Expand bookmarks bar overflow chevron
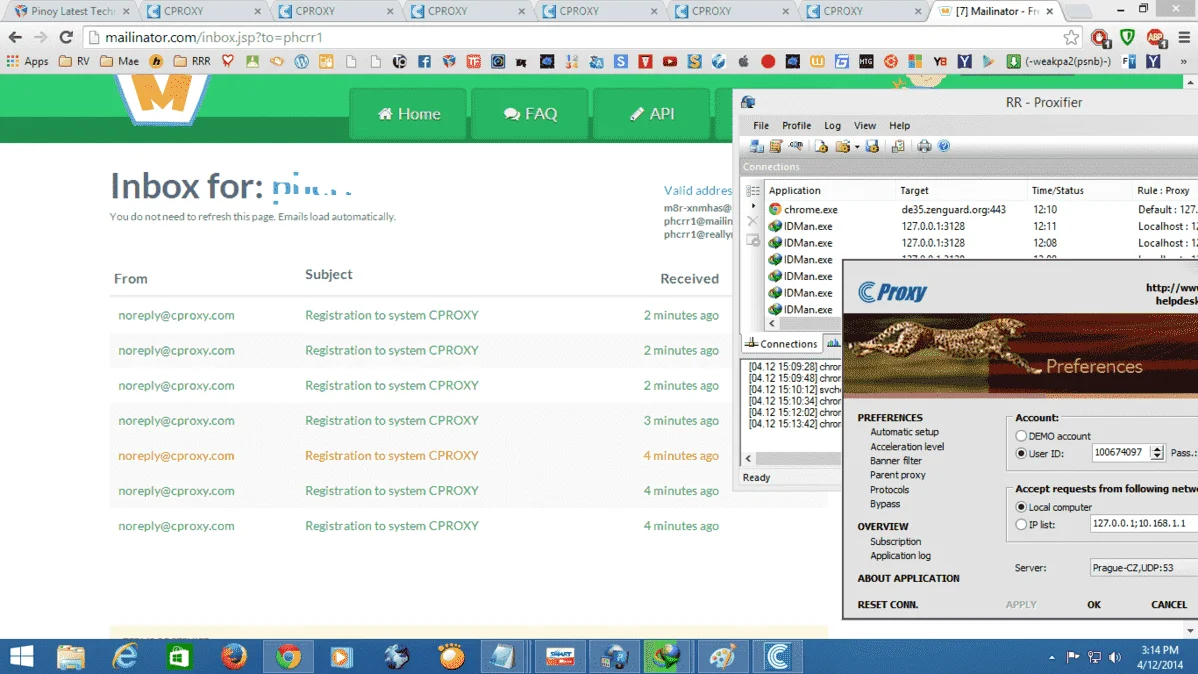Viewport: 1198px width, 674px height. point(1183,61)
